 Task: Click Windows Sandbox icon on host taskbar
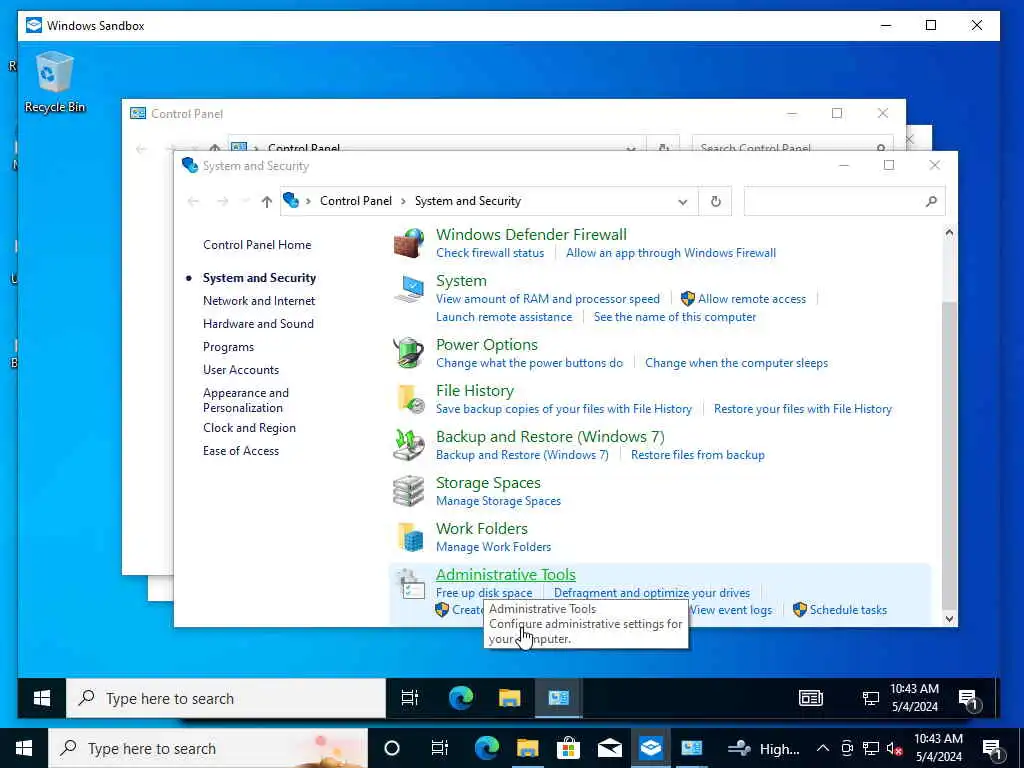point(650,748)
